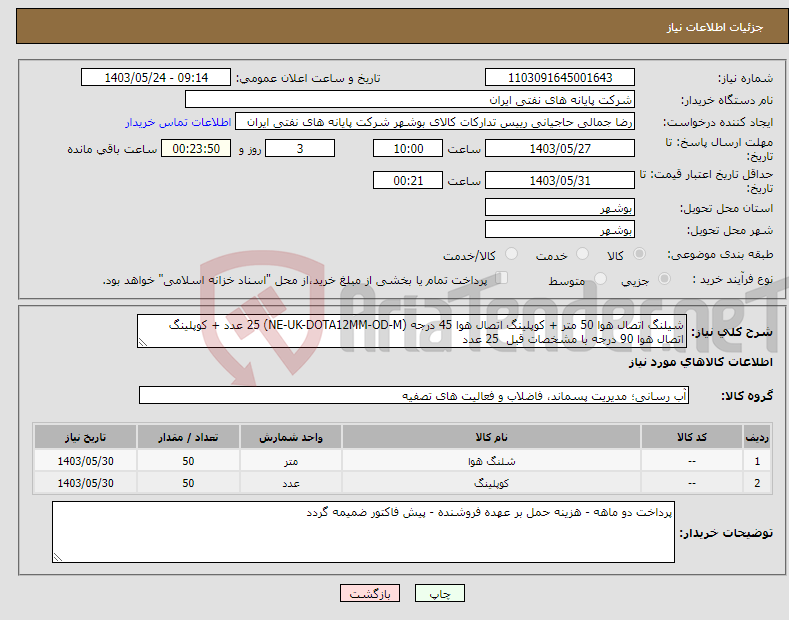
Task: Click the ردیف column header
Action: 757,437
